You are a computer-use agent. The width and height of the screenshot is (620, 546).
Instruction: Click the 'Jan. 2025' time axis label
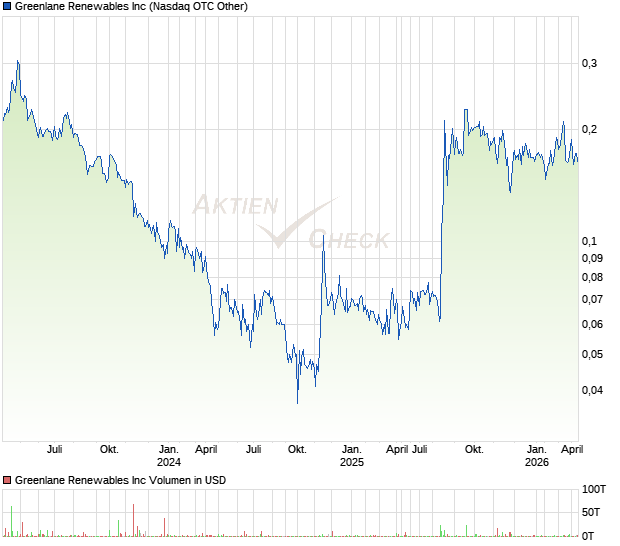(x=352, y=456)
